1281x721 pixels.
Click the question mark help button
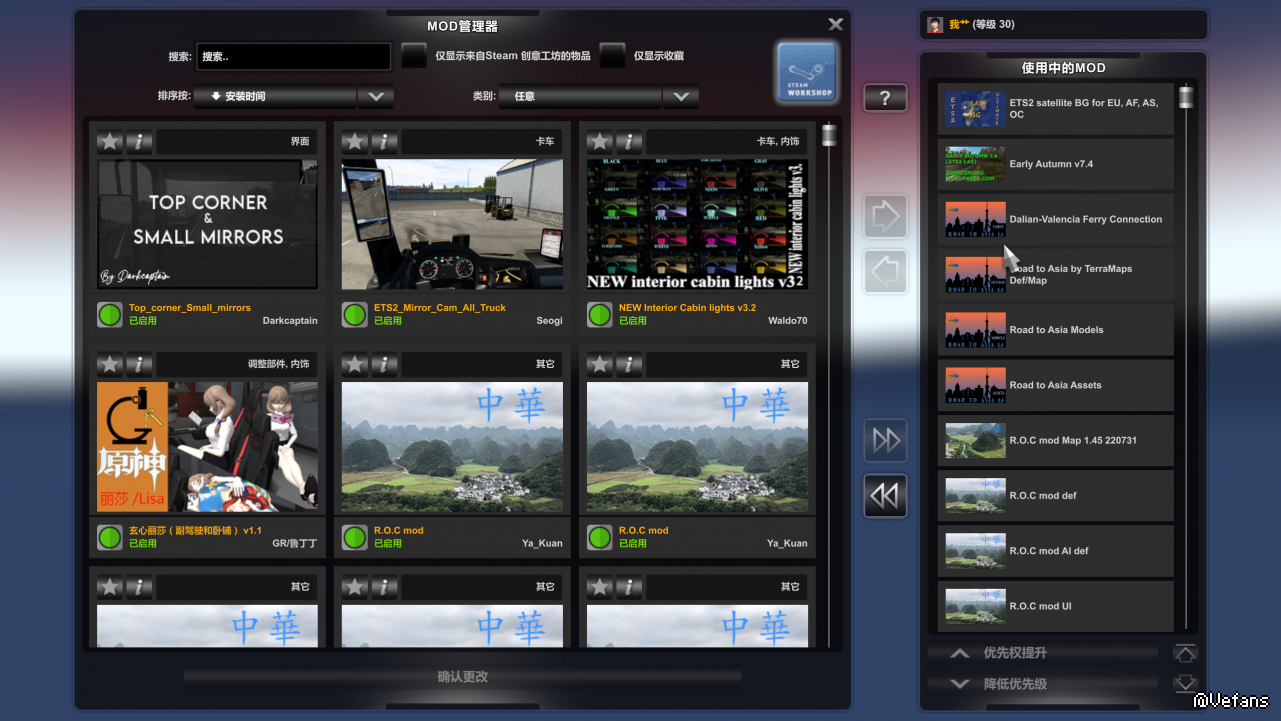tap(885, 98)
